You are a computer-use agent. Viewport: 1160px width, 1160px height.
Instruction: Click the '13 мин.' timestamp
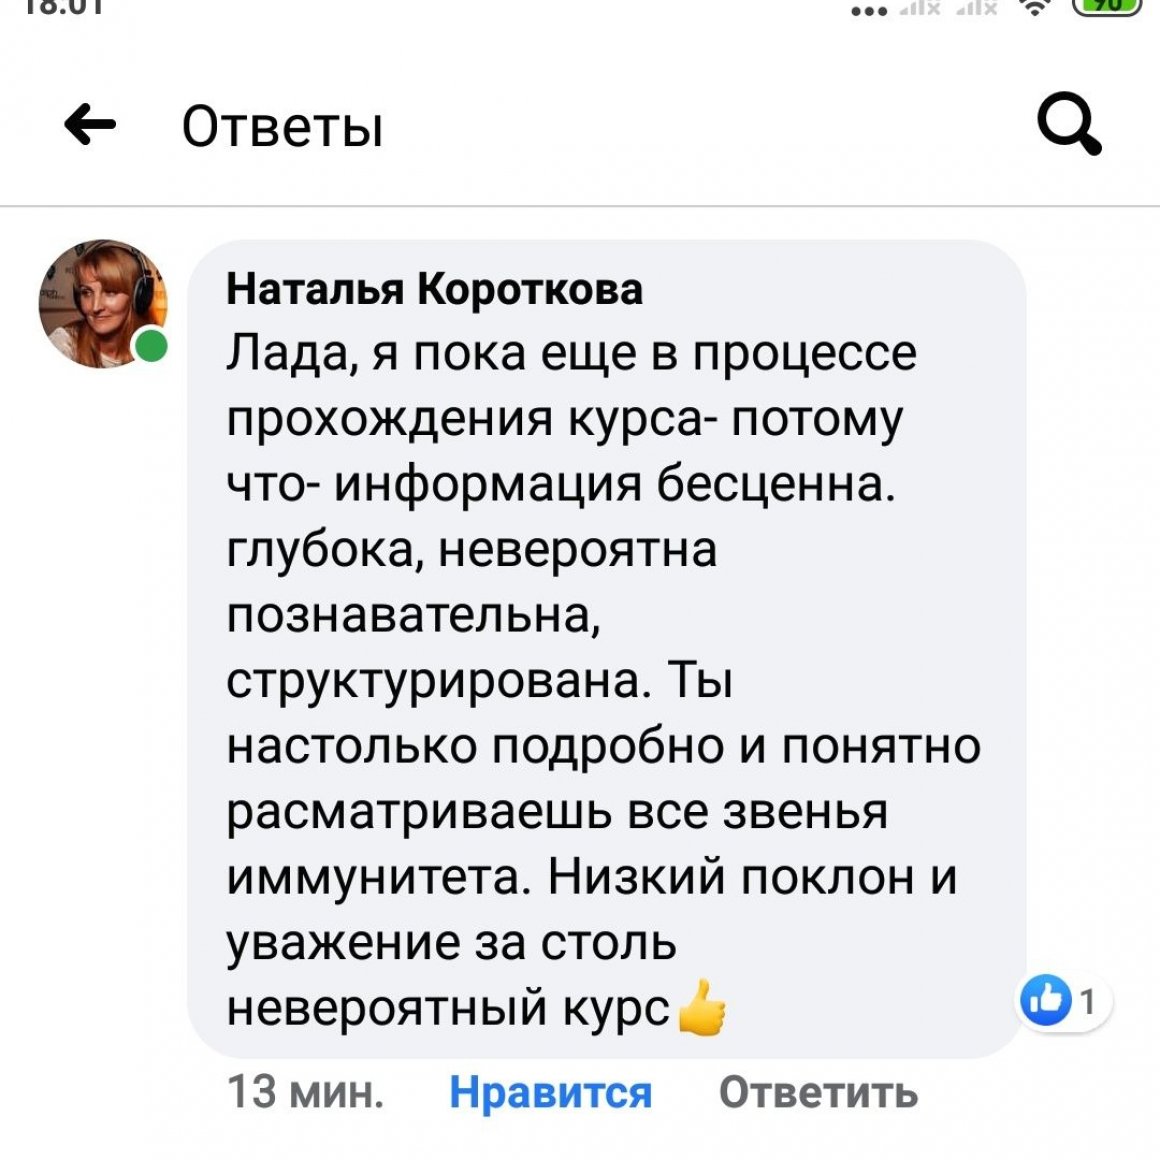[305, 1092]
